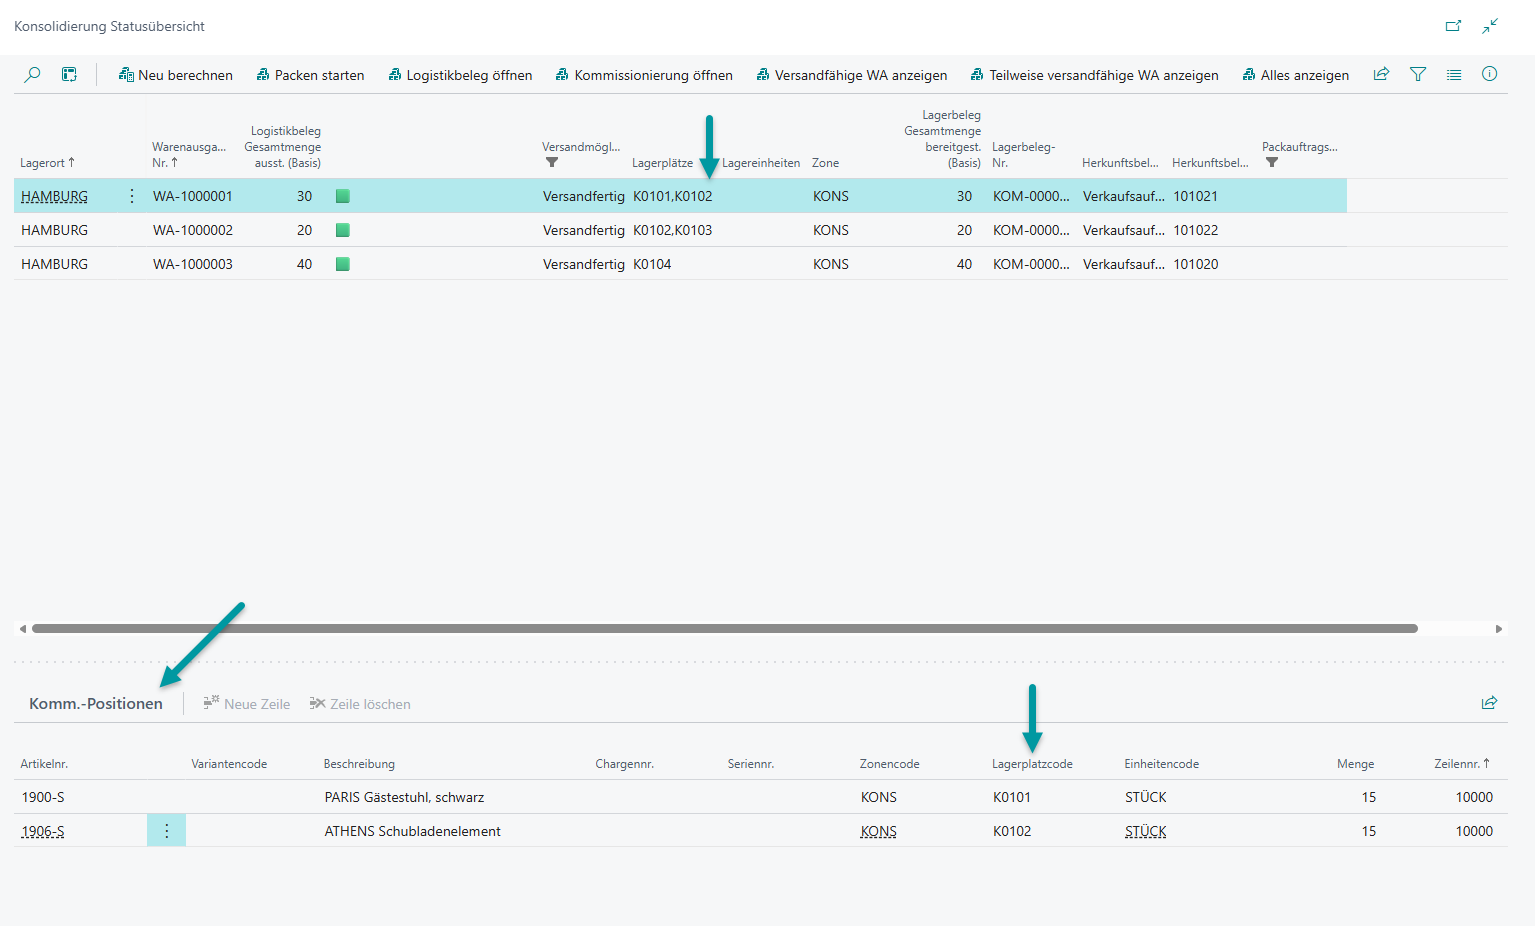Click left arrow of horizontal scrollbar
Image resolution: width=1535 pixels, height=926 pixels.
click(22, 629)
